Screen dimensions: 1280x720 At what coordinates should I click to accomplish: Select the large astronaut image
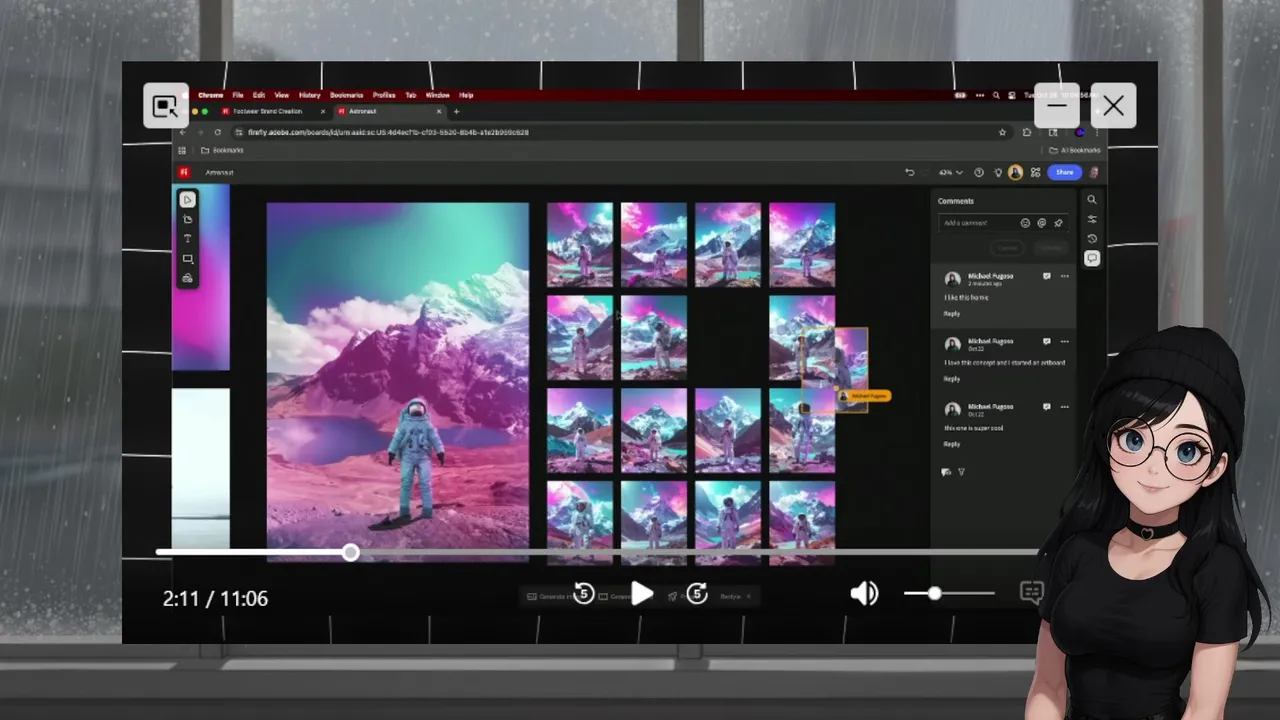[x=398, y=380]
